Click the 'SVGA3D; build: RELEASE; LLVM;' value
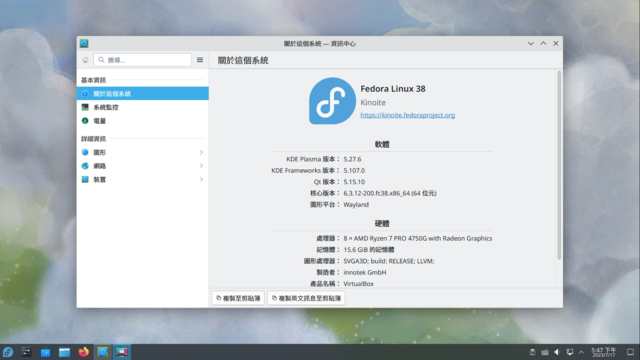This screenshot has width=640, height=360. point(389,261)
